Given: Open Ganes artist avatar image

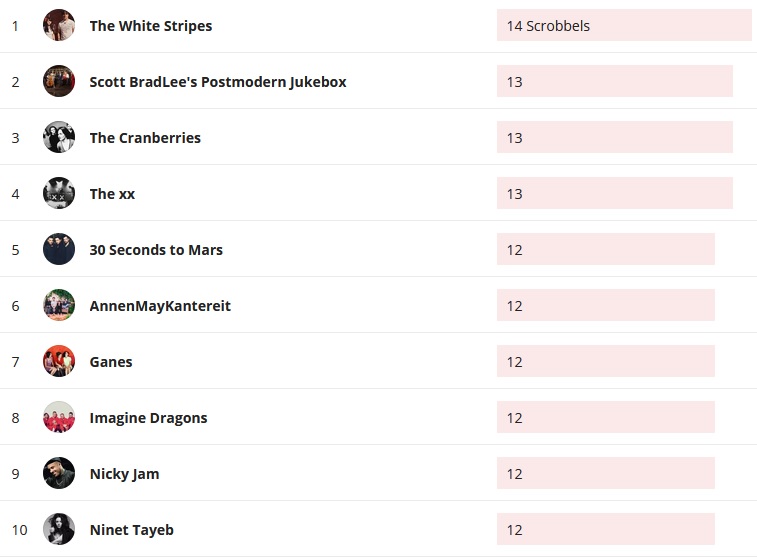Looking at the screenshot, I should 59,362.
